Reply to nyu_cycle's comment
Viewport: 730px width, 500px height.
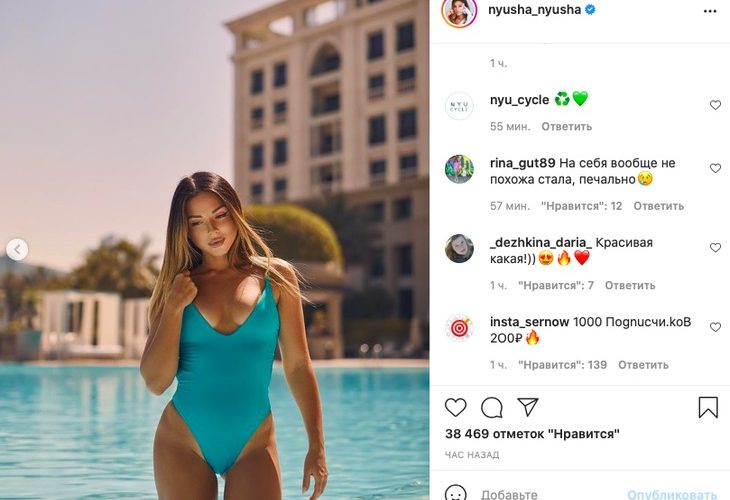coord(567,127)
